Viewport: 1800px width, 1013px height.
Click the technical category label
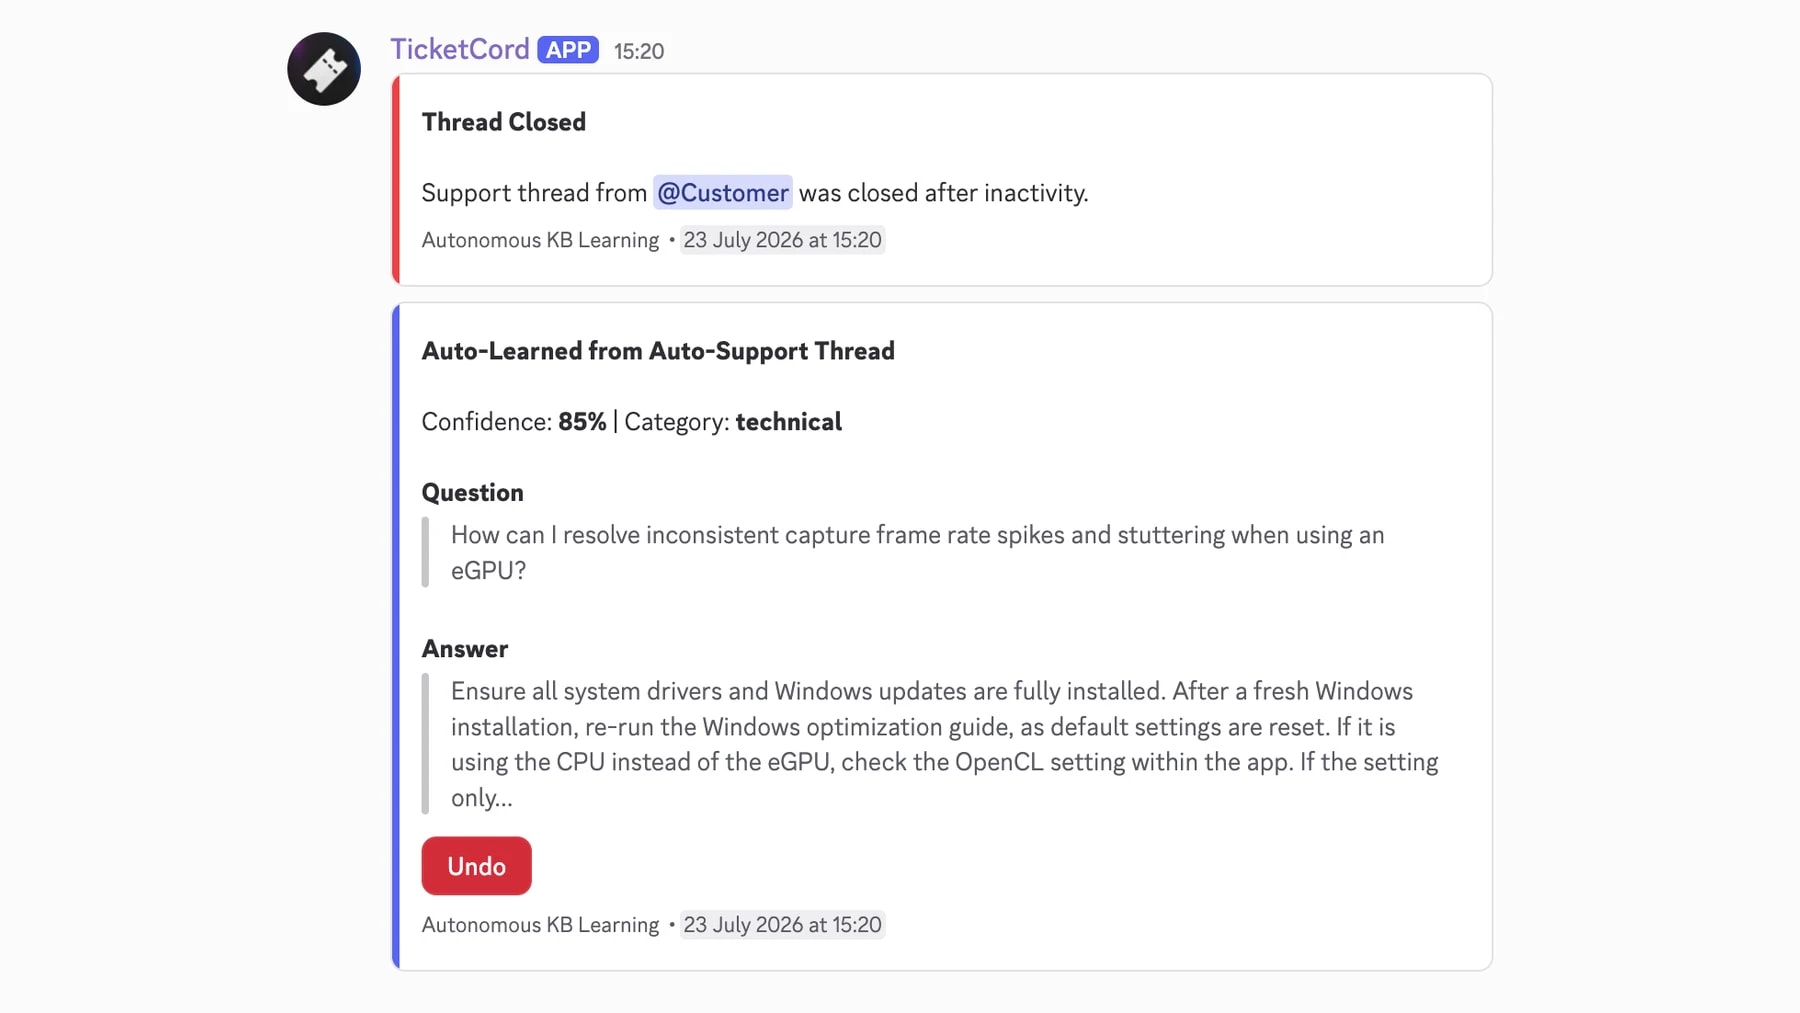point(789,422)
